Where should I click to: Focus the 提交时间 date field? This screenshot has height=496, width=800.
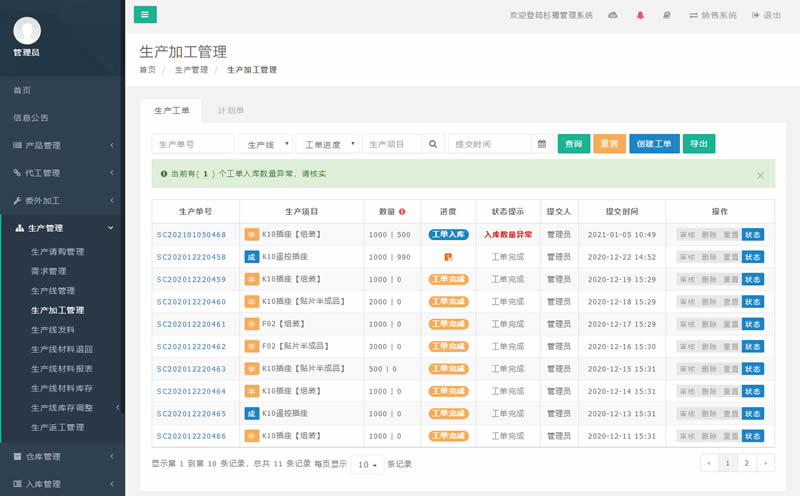click(489, 144)
